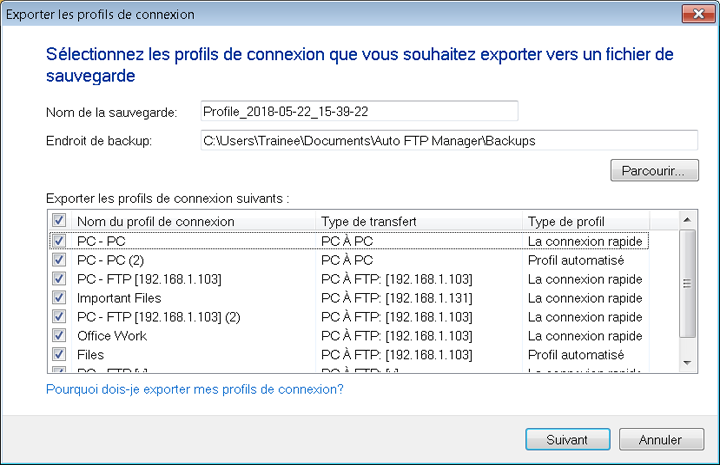This screenshot has width=720, height=465.
Task: Open the 'Pourquoi dois-je exporter' help link
Action: [x=195, y=389]
